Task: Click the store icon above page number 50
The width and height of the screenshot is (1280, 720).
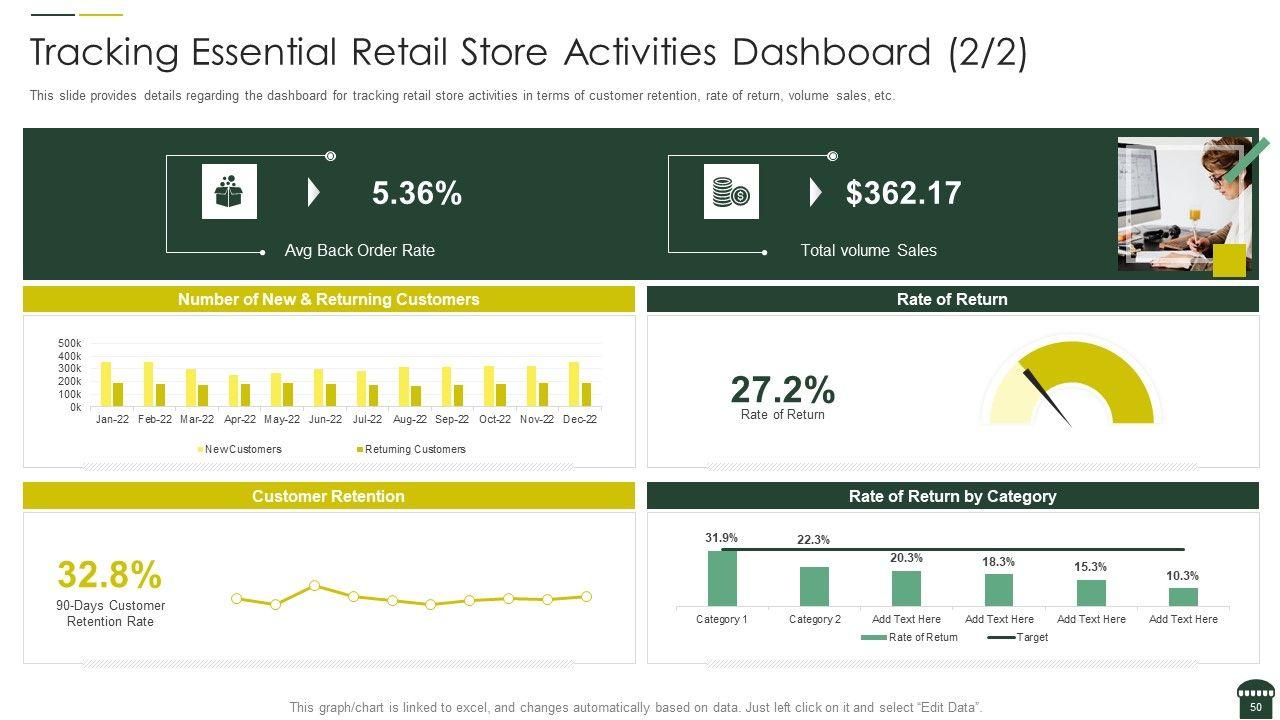Action: point(1255,690)
